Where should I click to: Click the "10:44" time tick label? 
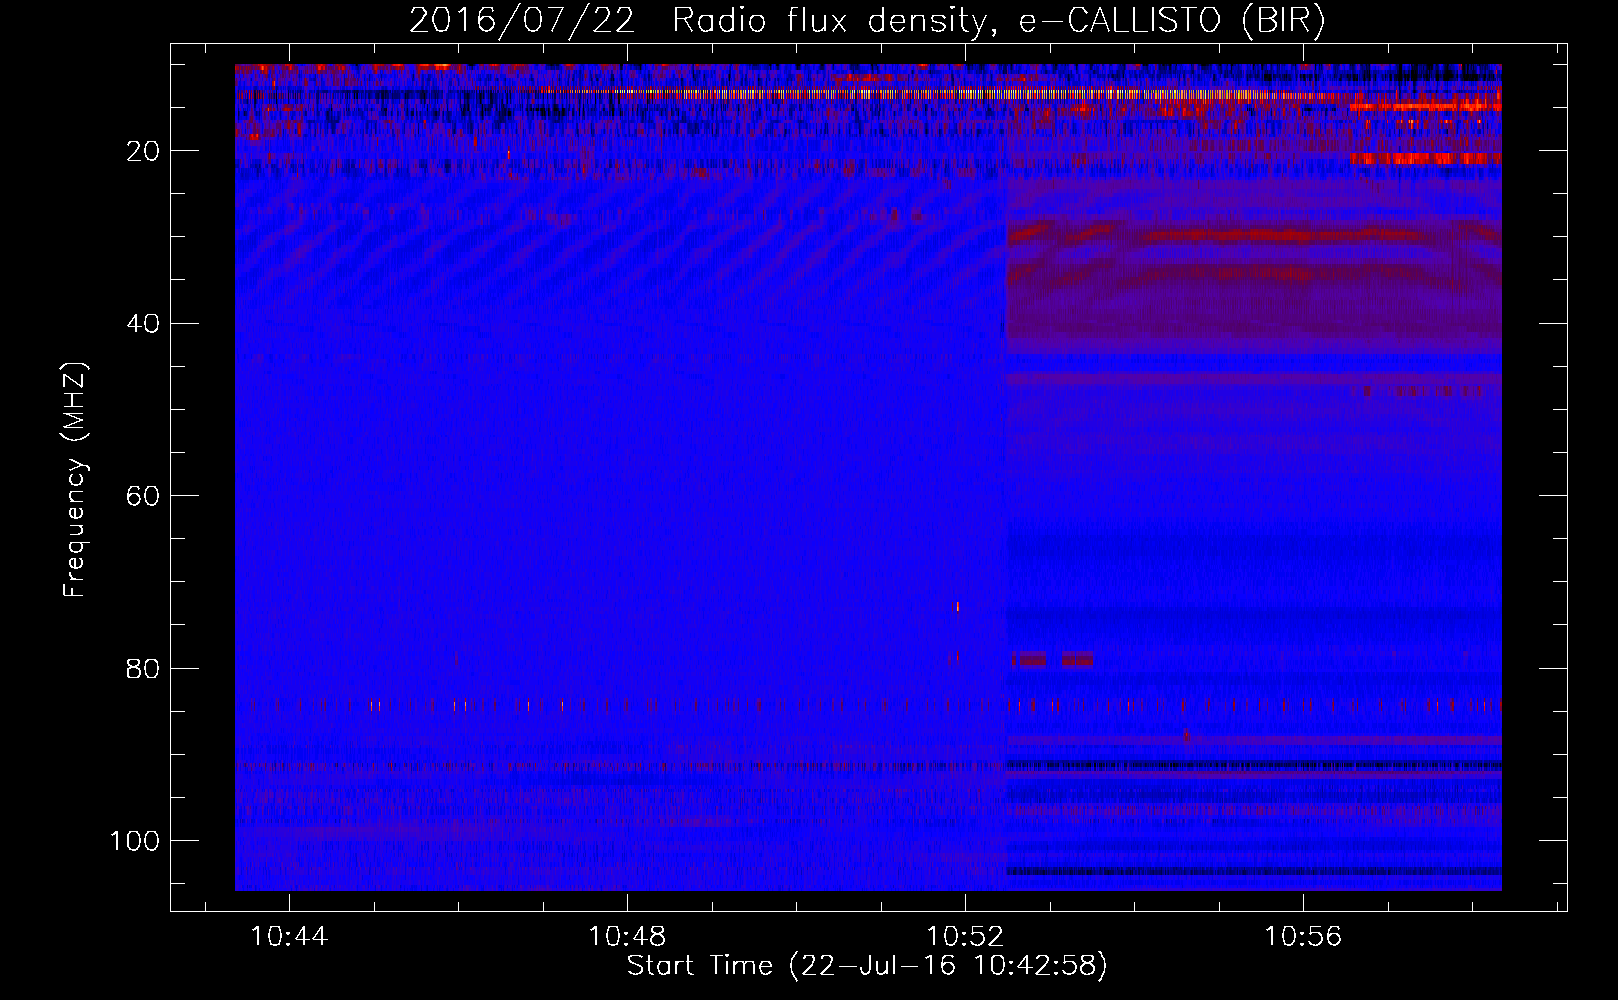[x=289, y=937]
